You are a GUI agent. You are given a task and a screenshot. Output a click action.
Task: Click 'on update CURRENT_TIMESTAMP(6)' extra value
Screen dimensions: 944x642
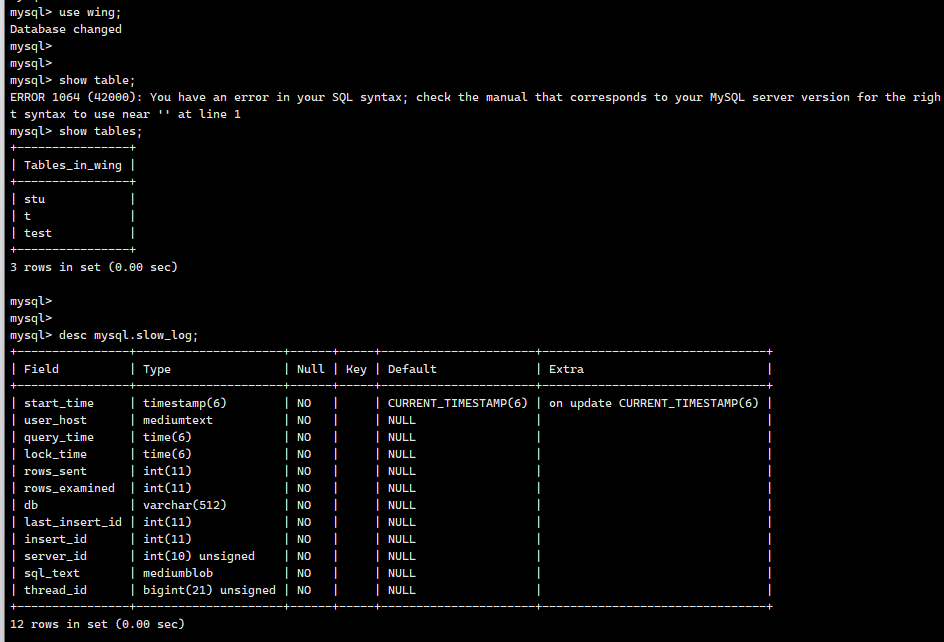pyautogui.click(x=654, y=403)
